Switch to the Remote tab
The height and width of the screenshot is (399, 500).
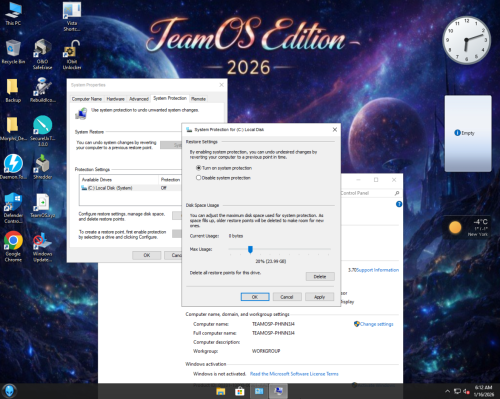pyautogui.click(x=198, y=99)
